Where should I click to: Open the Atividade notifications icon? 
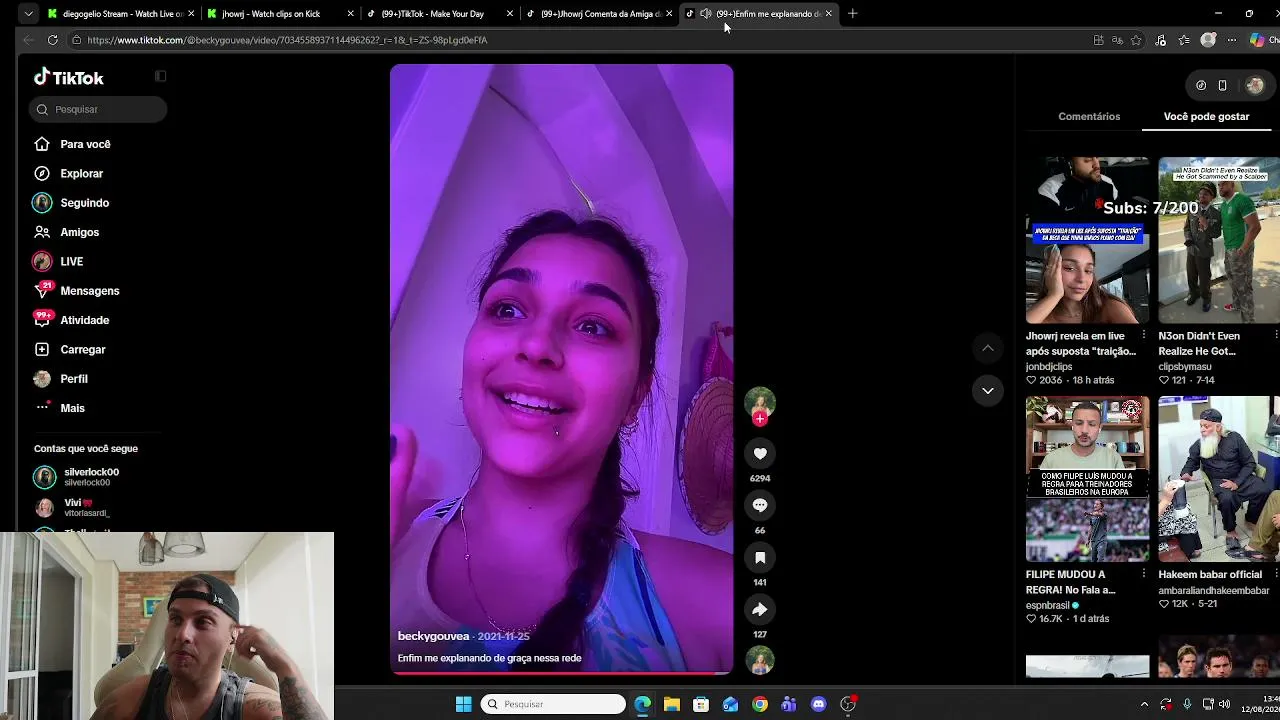[42, 320]
